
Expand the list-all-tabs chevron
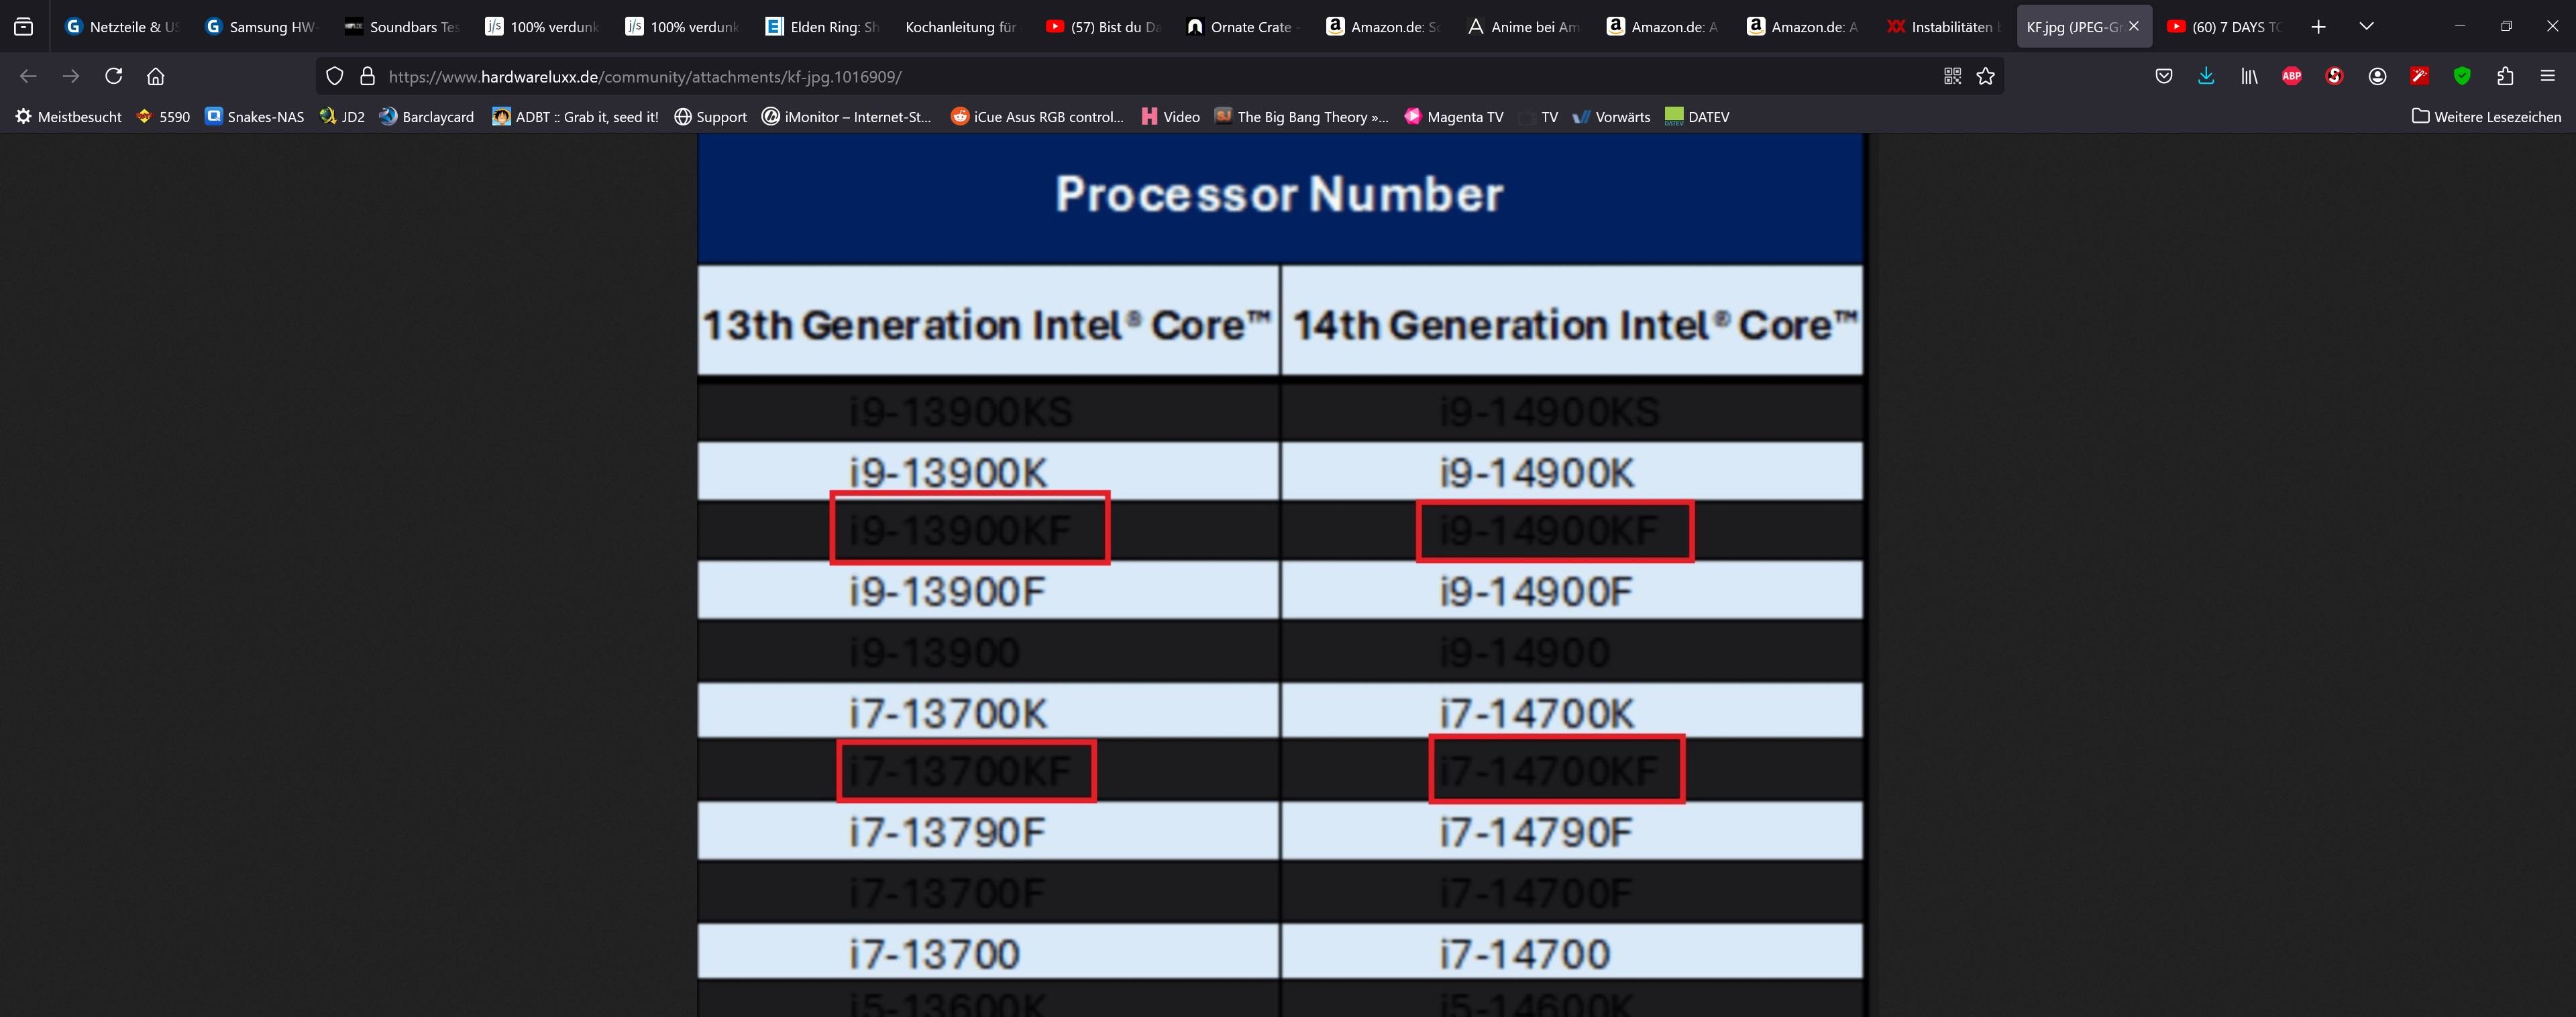[x=2366, y=26]
